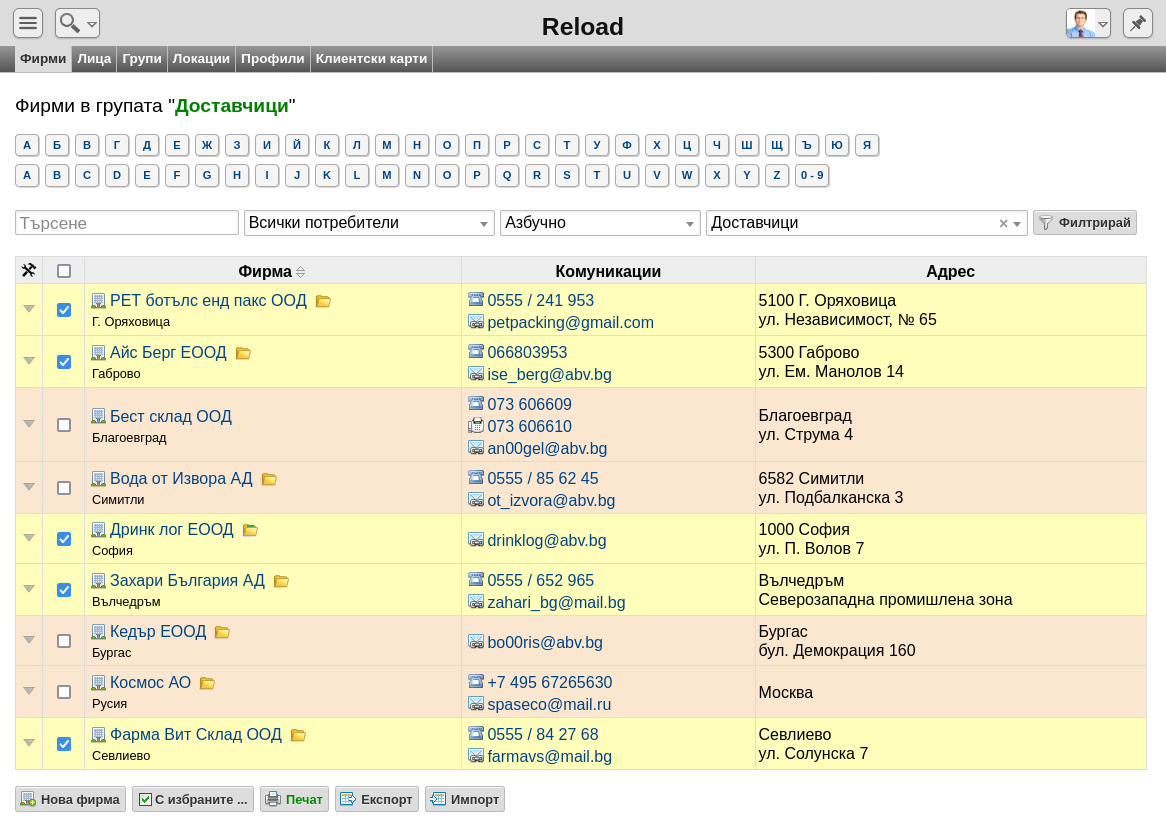Open folder icon next to Айс Берг ЕООД
1166x832 pixels.
(x=243, y=353)
